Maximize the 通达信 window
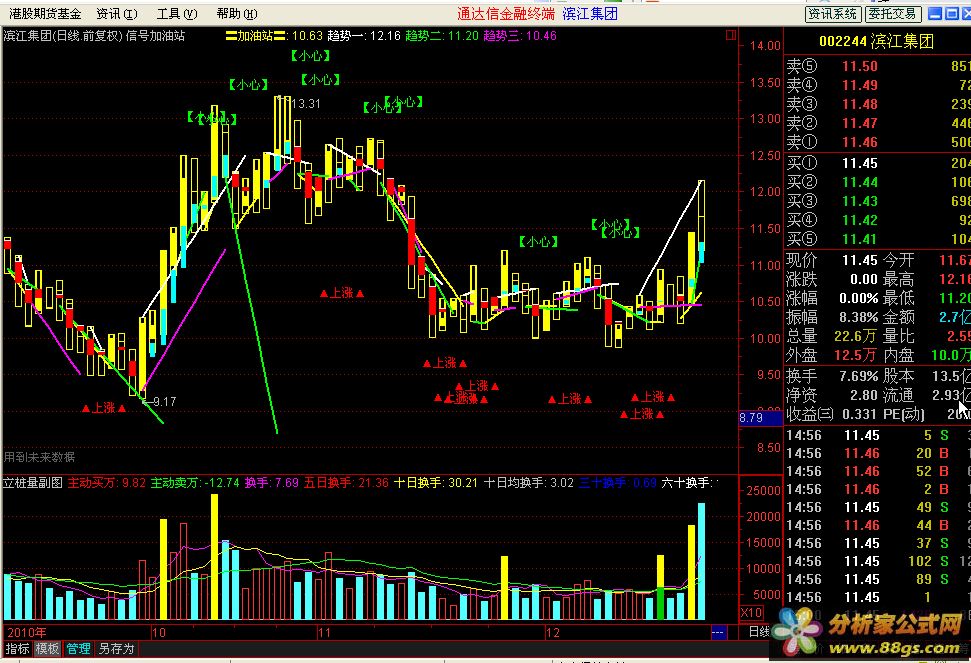 [x=951, y=14]
